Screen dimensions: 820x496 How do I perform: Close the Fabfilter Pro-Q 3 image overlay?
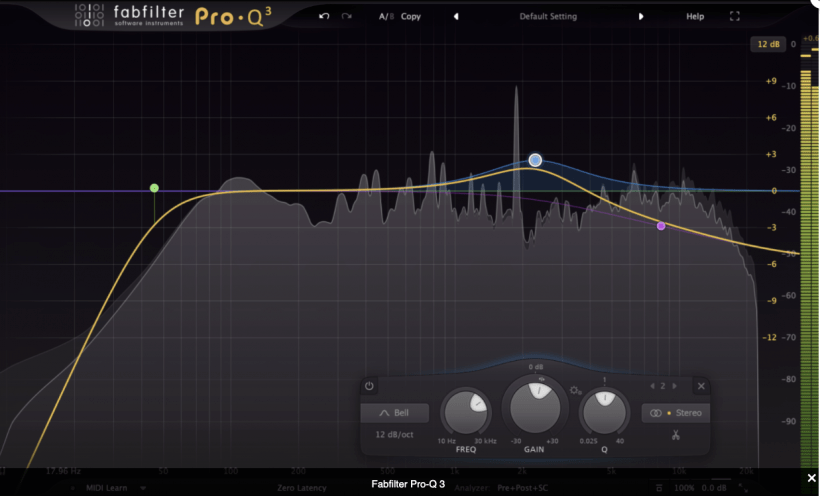tap(811, 478)
